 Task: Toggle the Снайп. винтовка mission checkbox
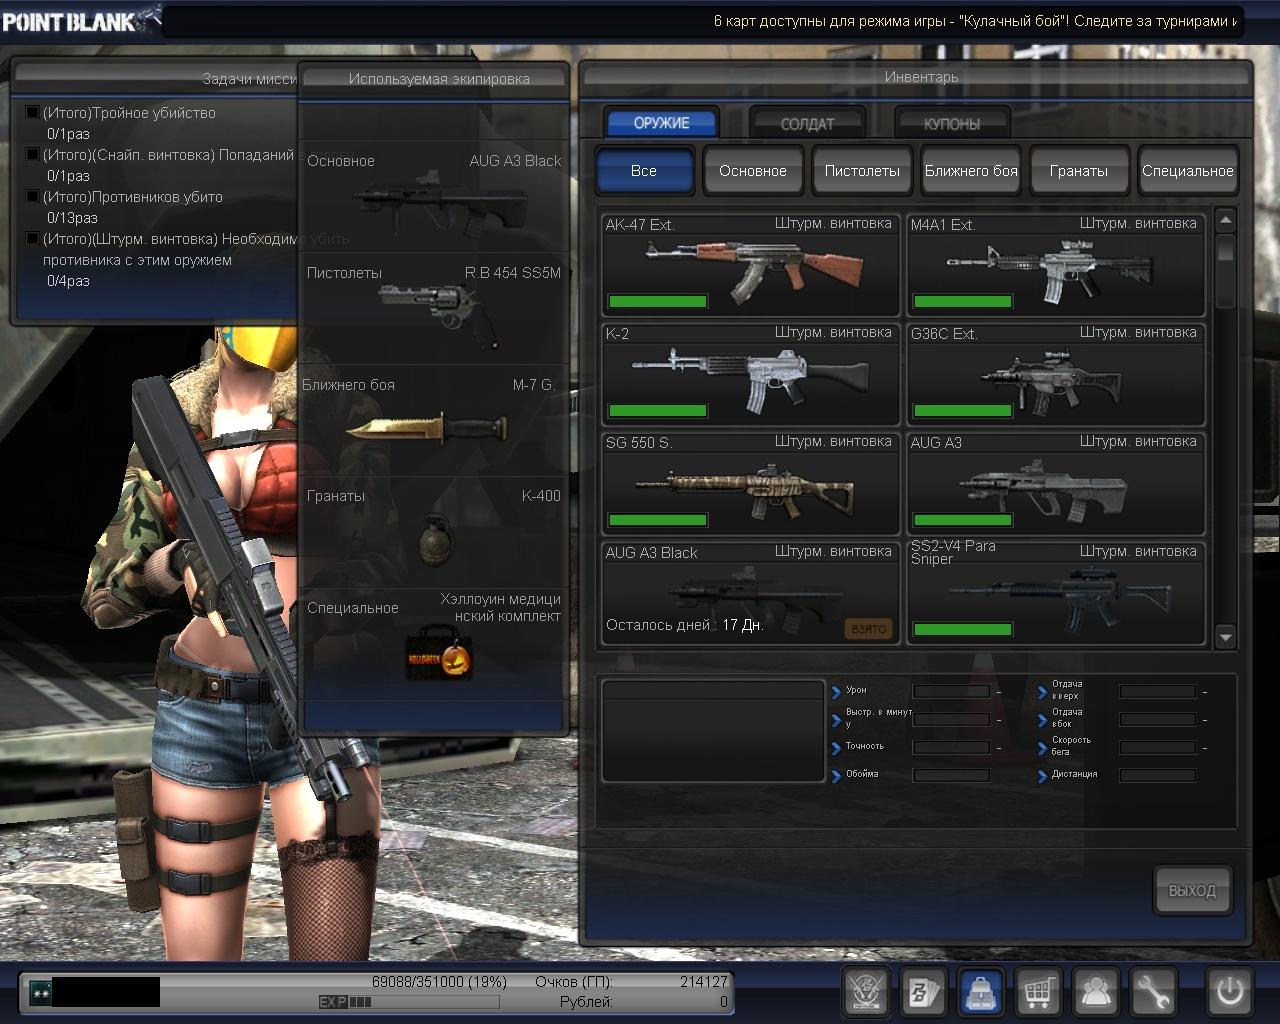pyautogui.click(x=33, y=155)
